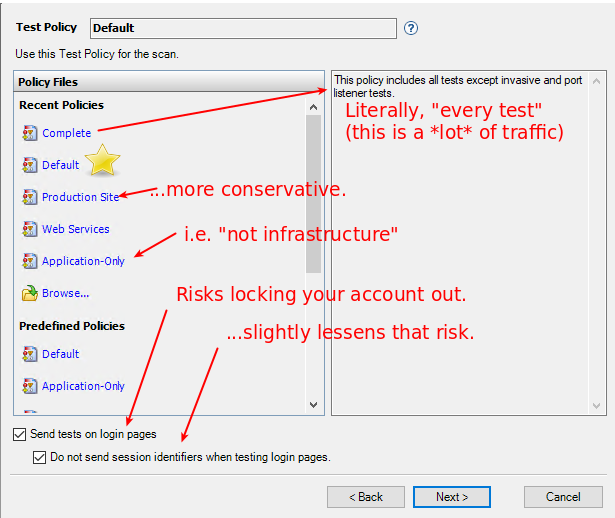This screenshot has height=518, width=615.
Task: Click the help question mark icon
Action: pos(411,28)
